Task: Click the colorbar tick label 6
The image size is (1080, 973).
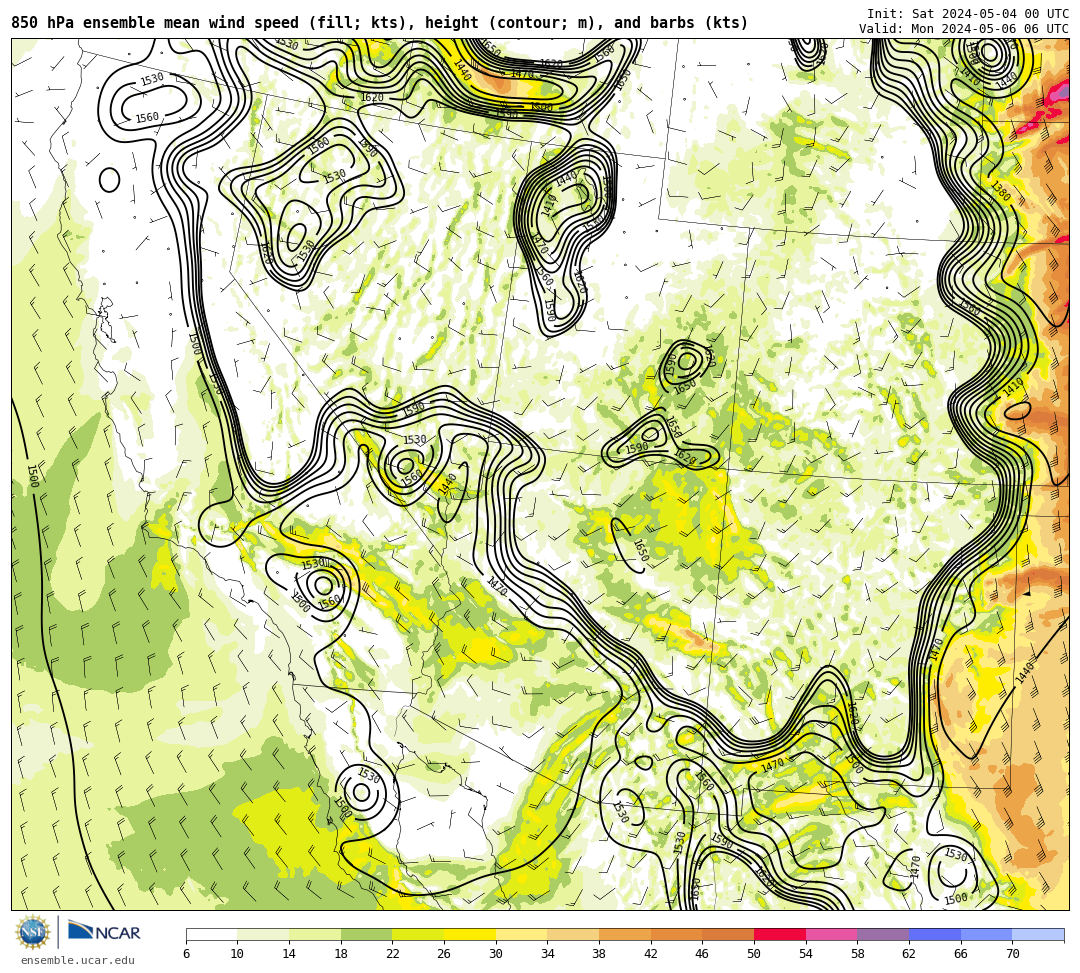Action: pos(186,954)
